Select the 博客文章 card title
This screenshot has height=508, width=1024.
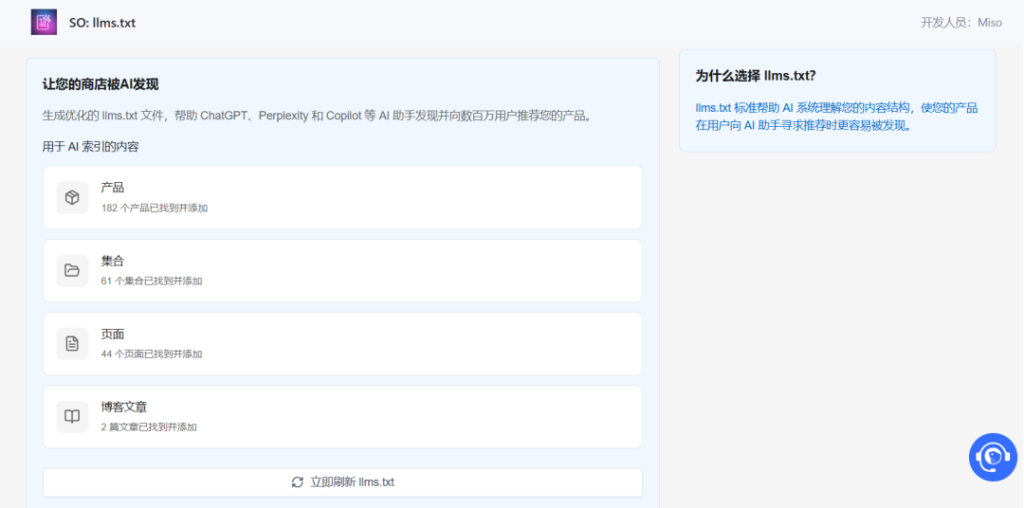tap(124, 407)
